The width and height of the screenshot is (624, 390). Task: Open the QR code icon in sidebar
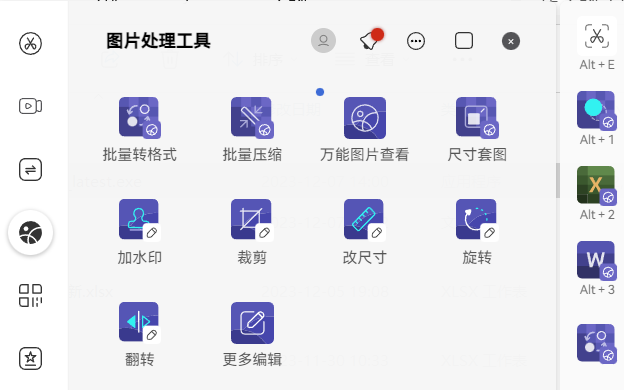[x=30, y=295]
